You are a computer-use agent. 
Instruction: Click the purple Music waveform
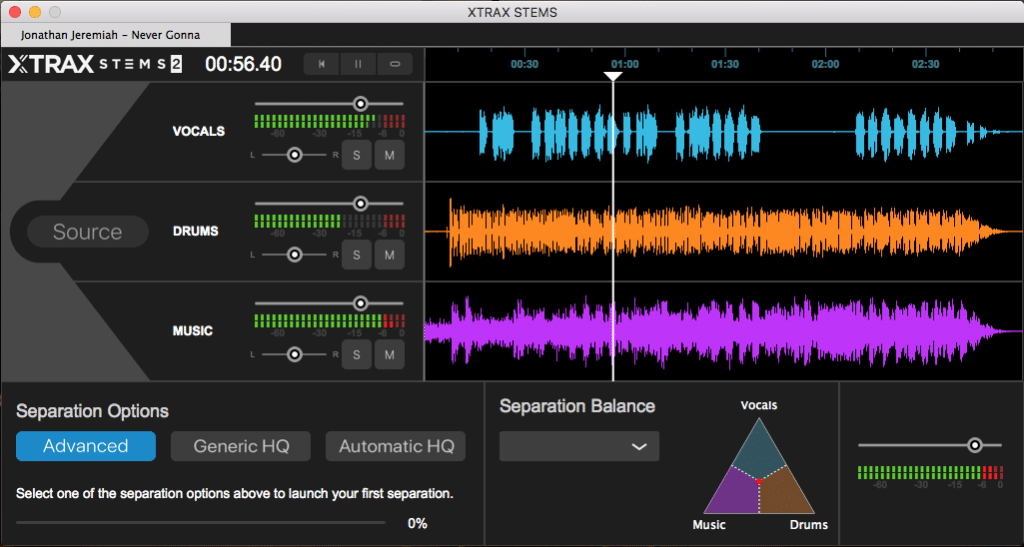724,332
